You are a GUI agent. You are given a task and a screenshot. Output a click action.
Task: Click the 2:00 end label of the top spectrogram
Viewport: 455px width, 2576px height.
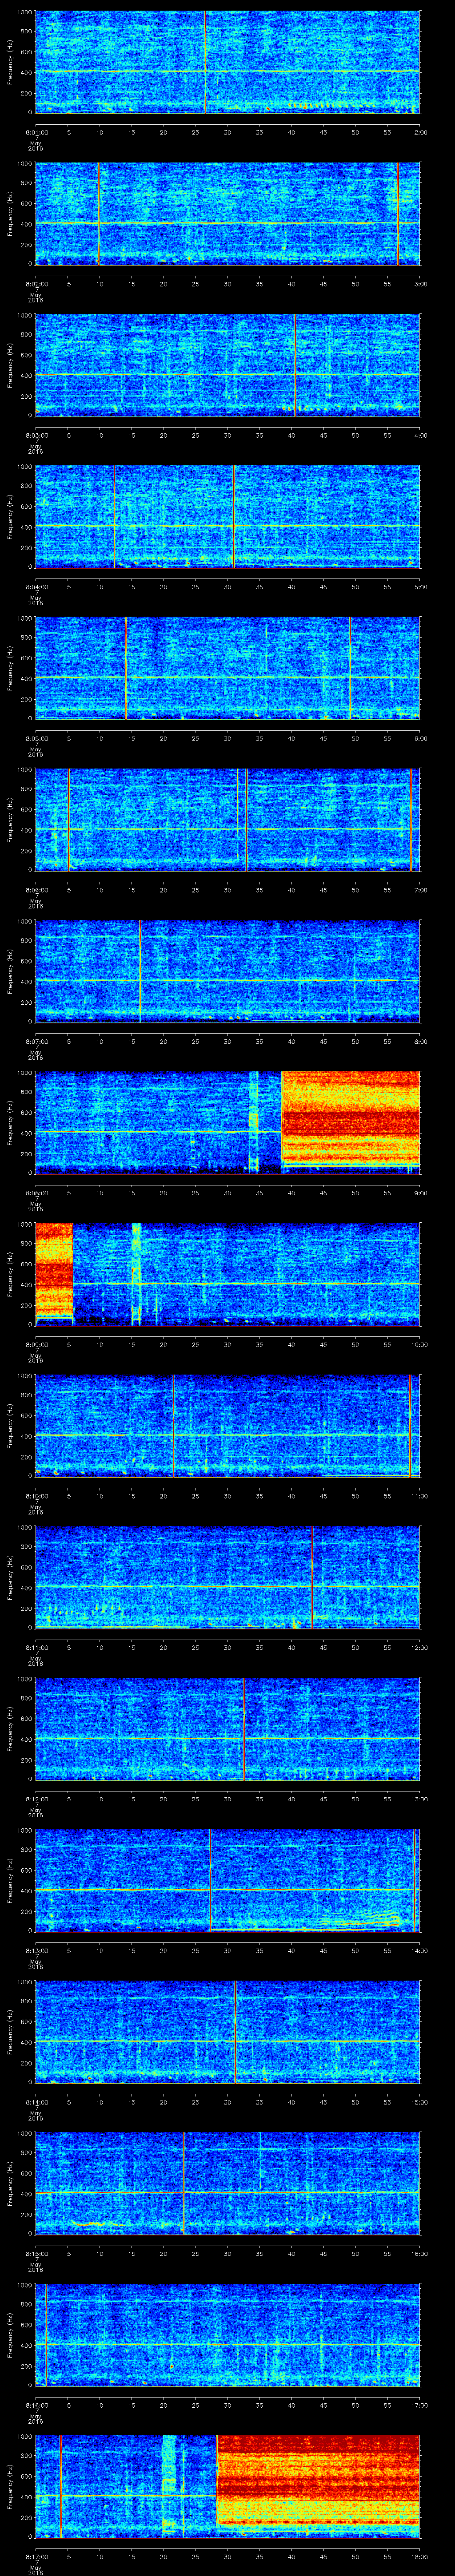420,132
